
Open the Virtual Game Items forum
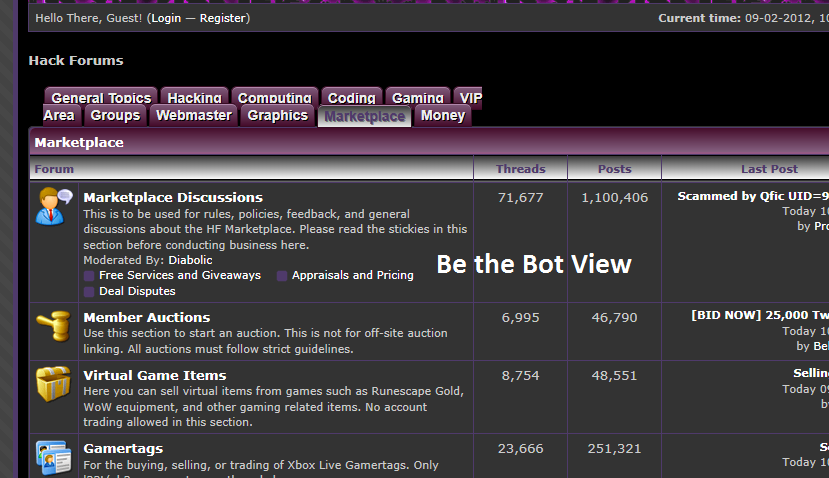(155, 375)
